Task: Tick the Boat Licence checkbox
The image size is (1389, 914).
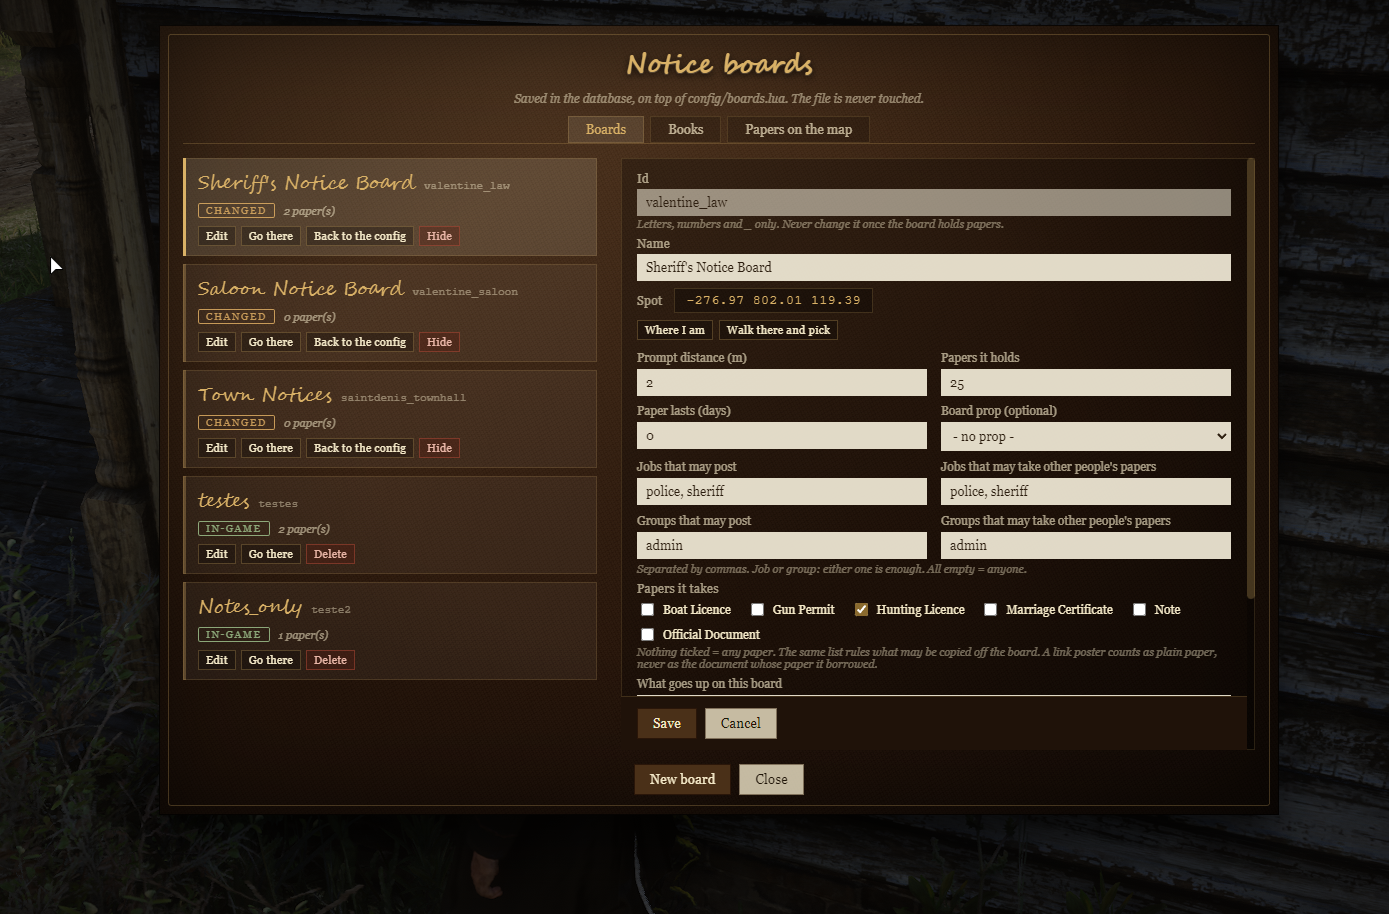Action: point(647,610)
